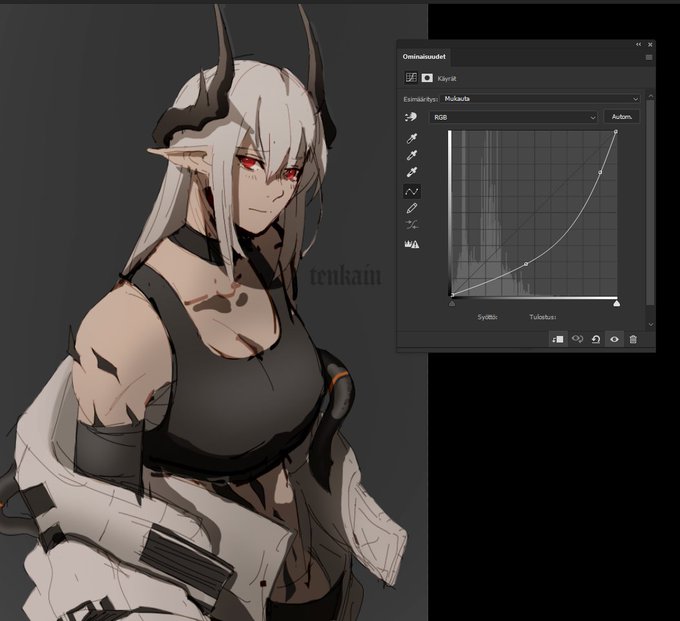The height and width of the screenshot is (621, 680).
Task: Select the white point eyedropper
Action: [412, 172]
